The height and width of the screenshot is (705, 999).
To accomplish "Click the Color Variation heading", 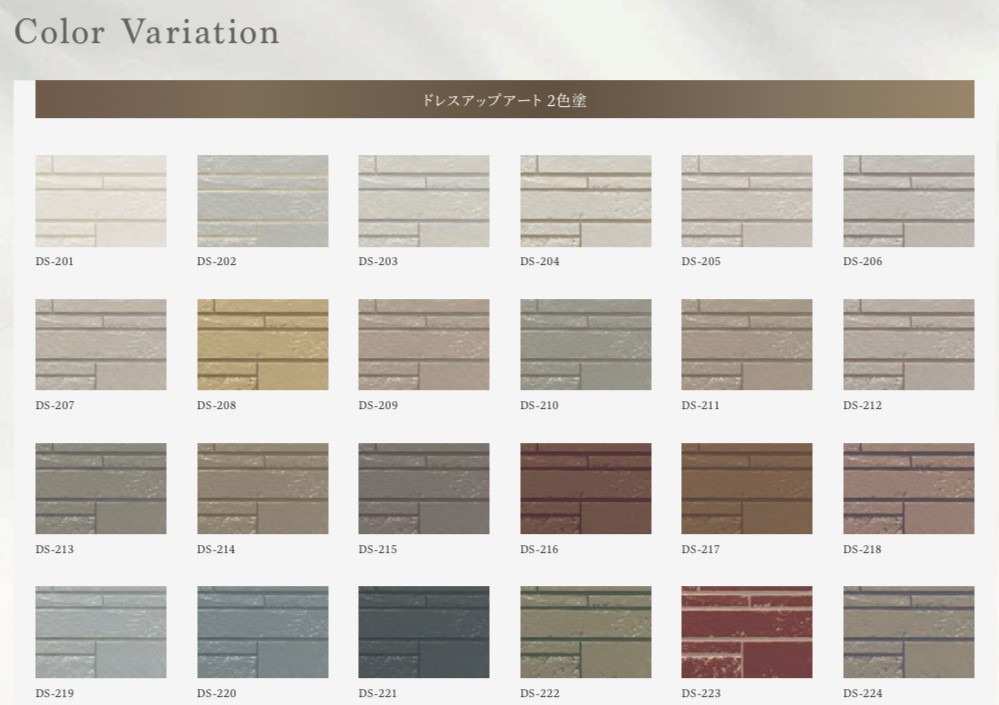I will point(147,32).
